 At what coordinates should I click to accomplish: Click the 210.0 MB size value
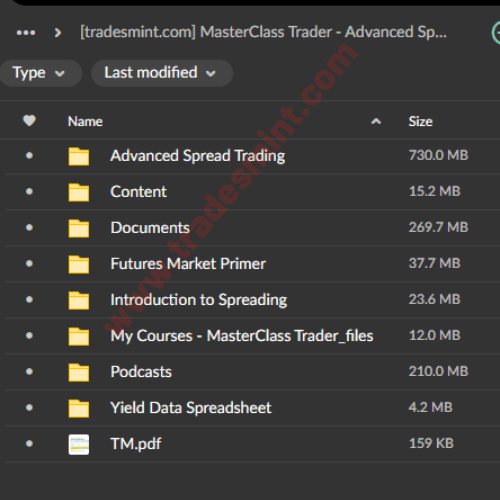438,371
